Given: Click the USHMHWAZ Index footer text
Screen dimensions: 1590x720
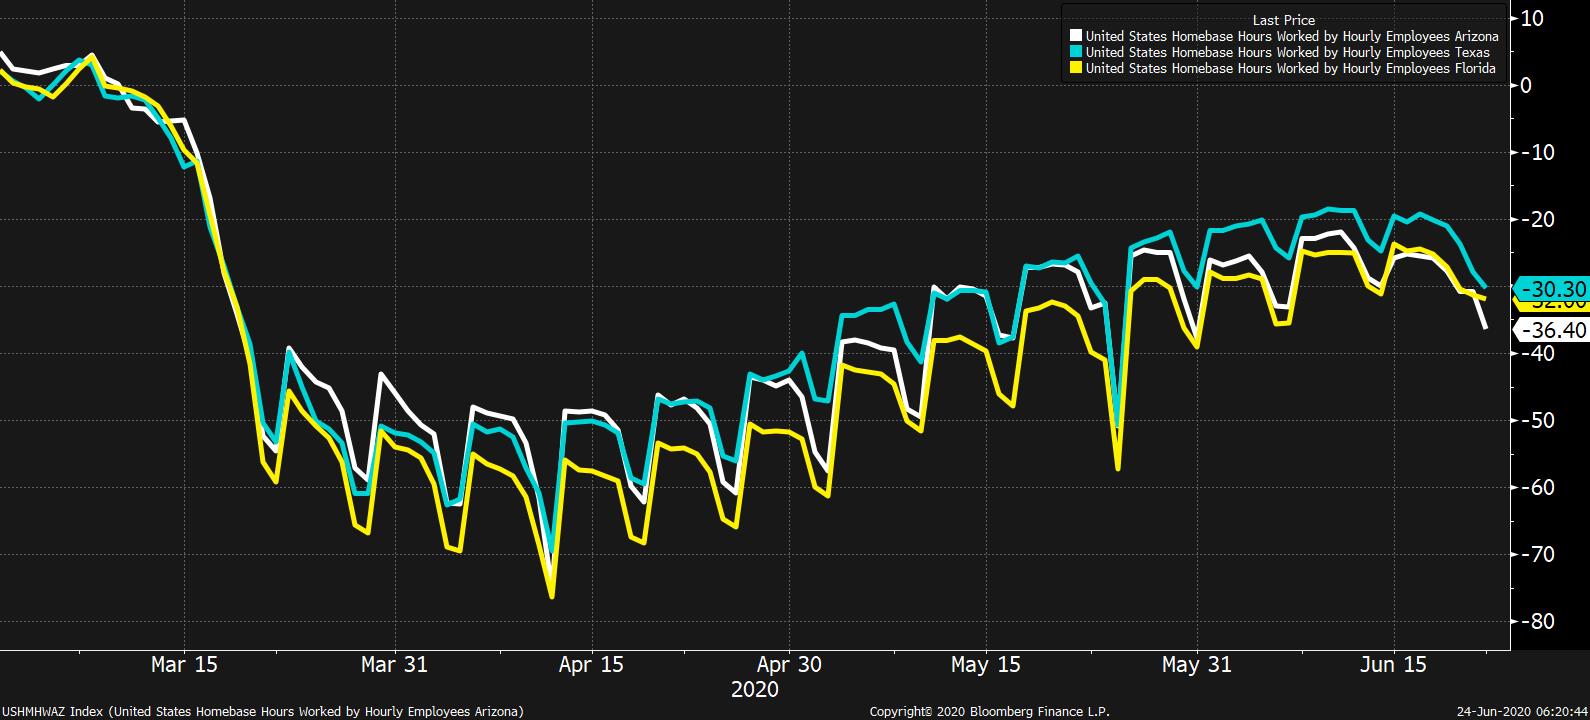Looking at the screenshot, I should click(262, 712).
